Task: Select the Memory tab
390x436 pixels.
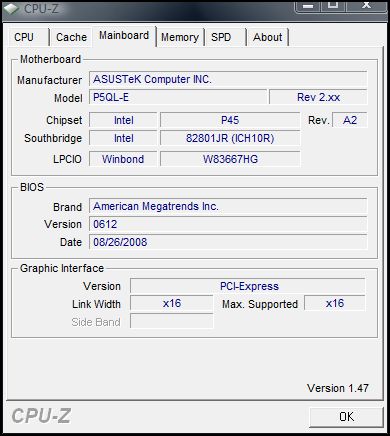Action: pos(180,37)
